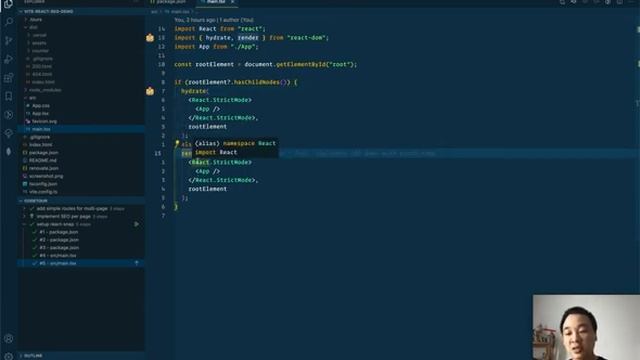Screen dimensions: 640x360
Task: Click CodeTour bubble beside the hydrate( line
Action: coord(150,91)
